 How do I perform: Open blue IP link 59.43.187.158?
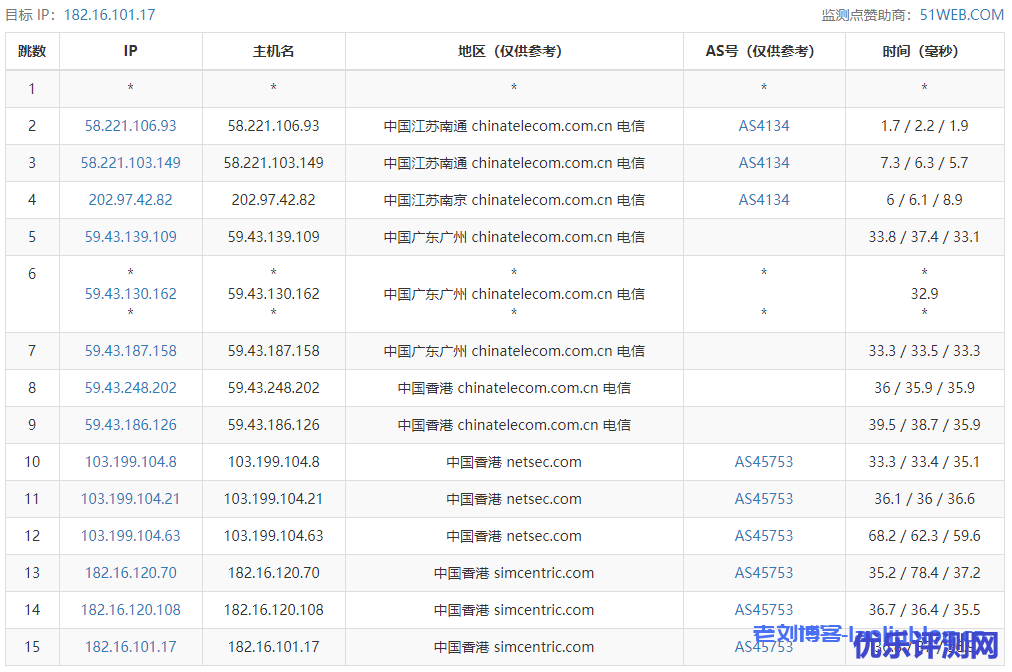point(131,351)
